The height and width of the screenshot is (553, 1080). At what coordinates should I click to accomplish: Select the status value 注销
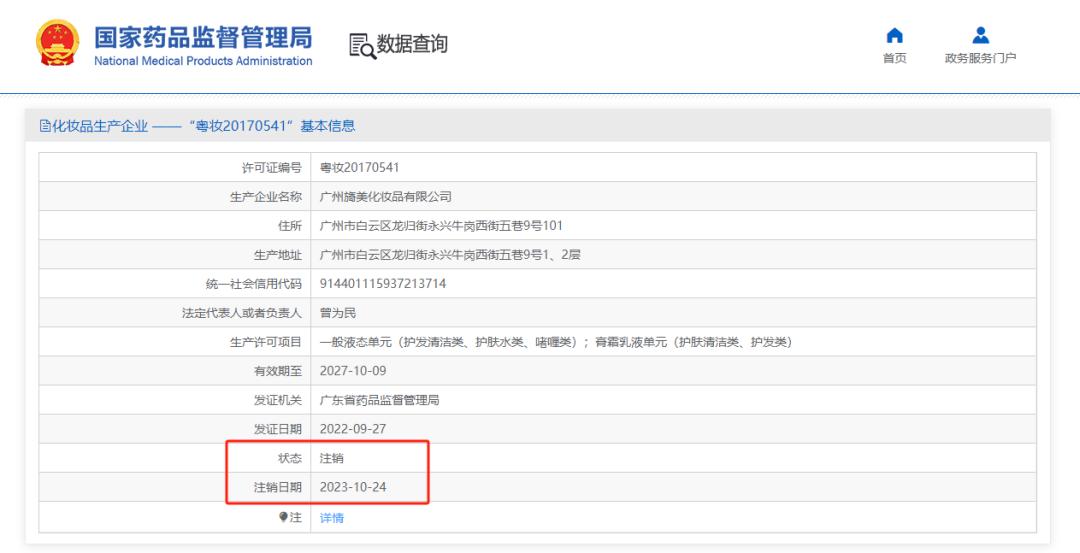coord(332,458)
